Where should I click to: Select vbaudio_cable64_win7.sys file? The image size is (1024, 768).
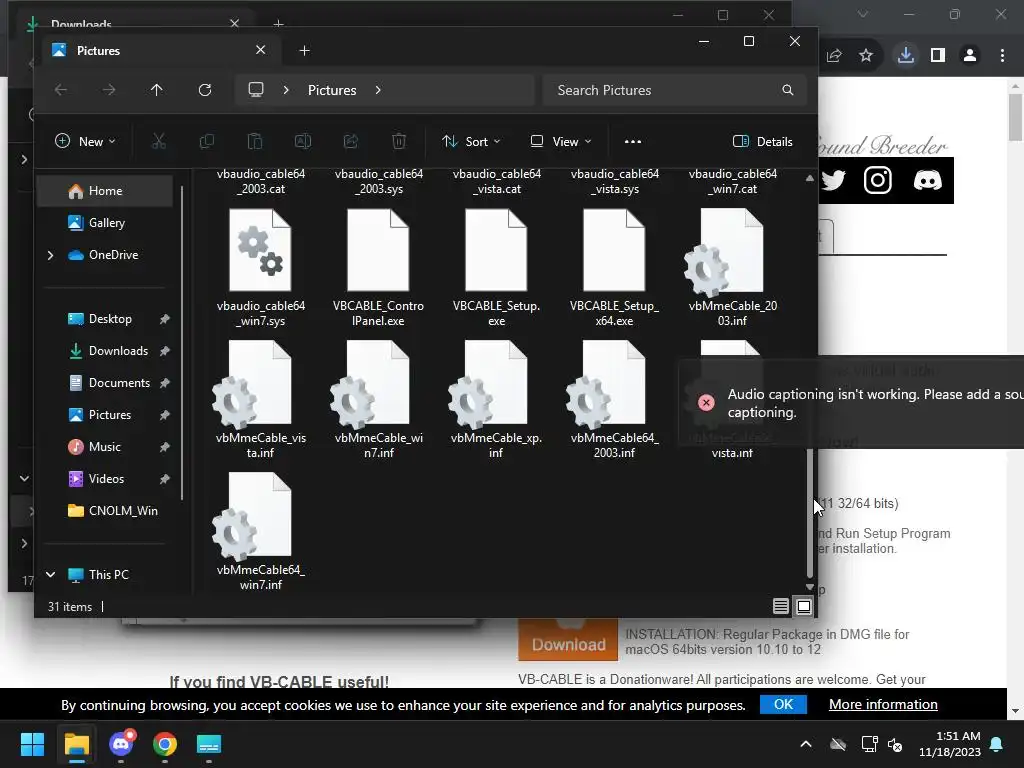[x=260, y=268]
